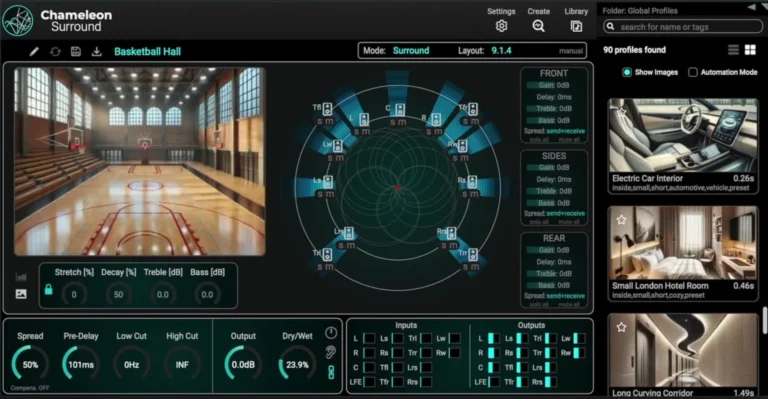Click the manual layout label
The image size is (768, 399).
tap(571, 51)
